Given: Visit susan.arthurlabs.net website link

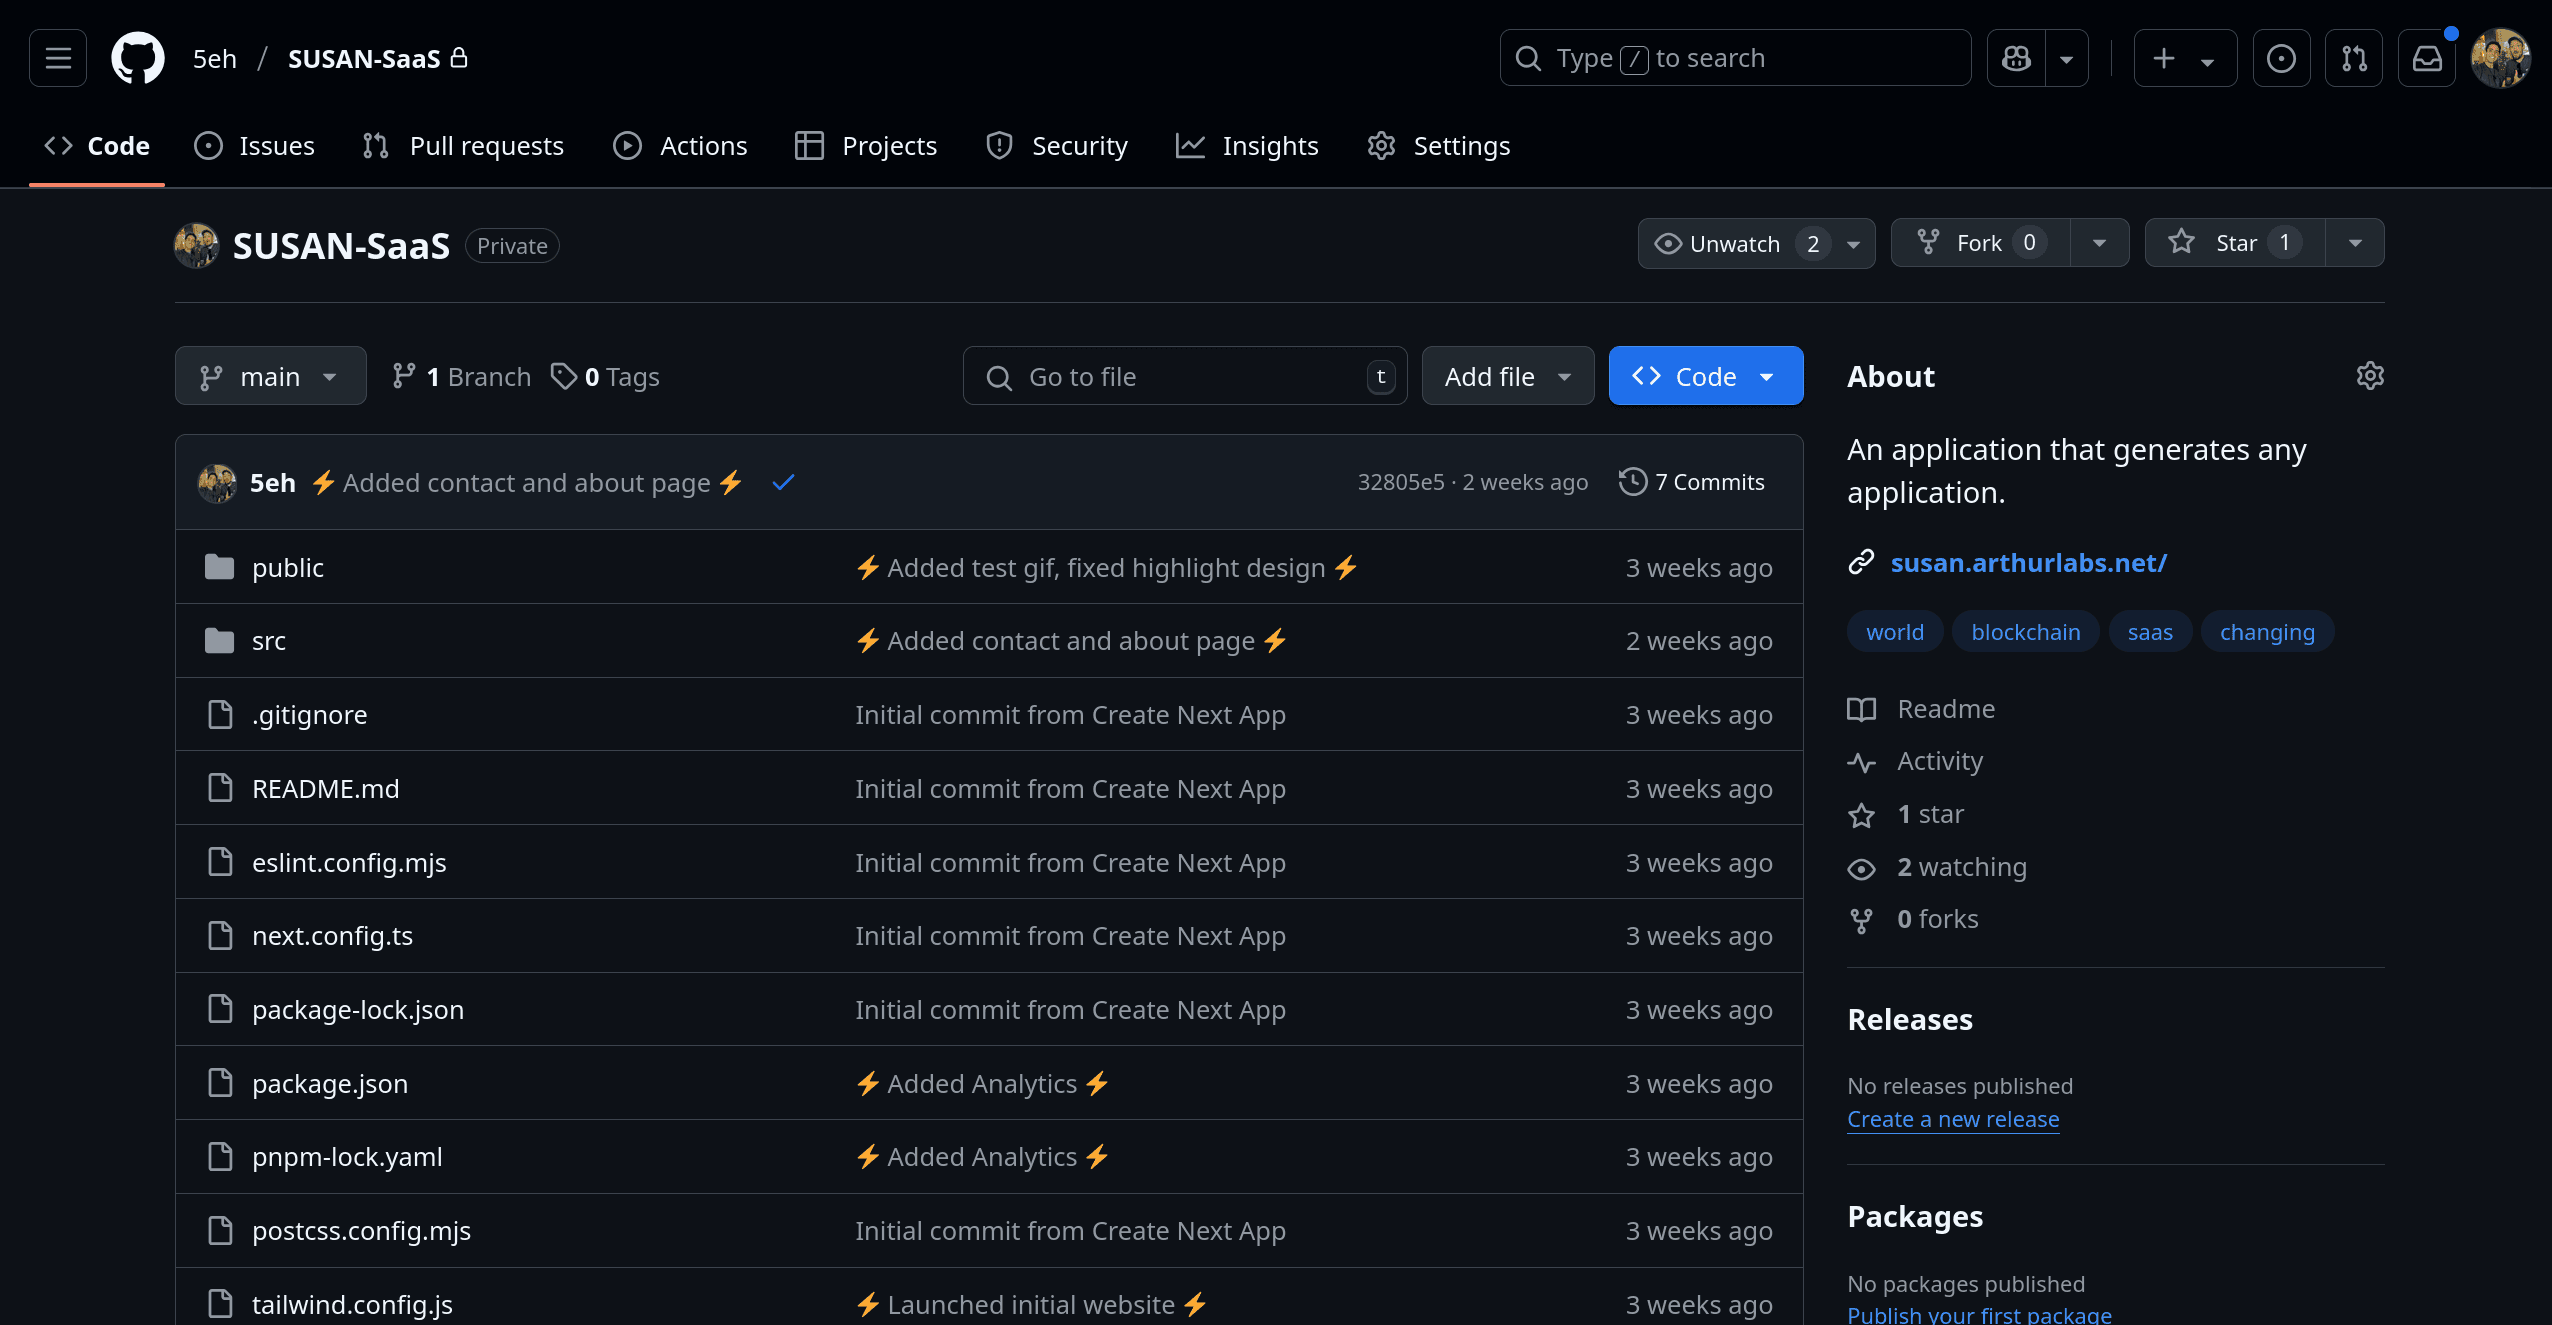Looking at the screenshot, I should 2028,563.
